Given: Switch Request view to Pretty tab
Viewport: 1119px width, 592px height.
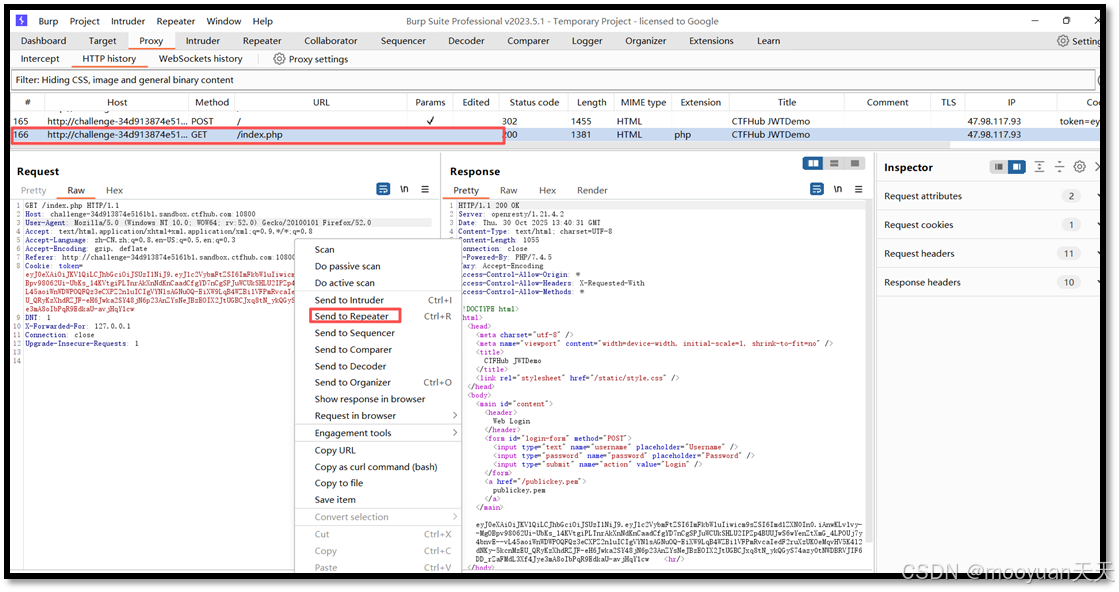Looking at the screenshot, I should (x=34, y=190).
